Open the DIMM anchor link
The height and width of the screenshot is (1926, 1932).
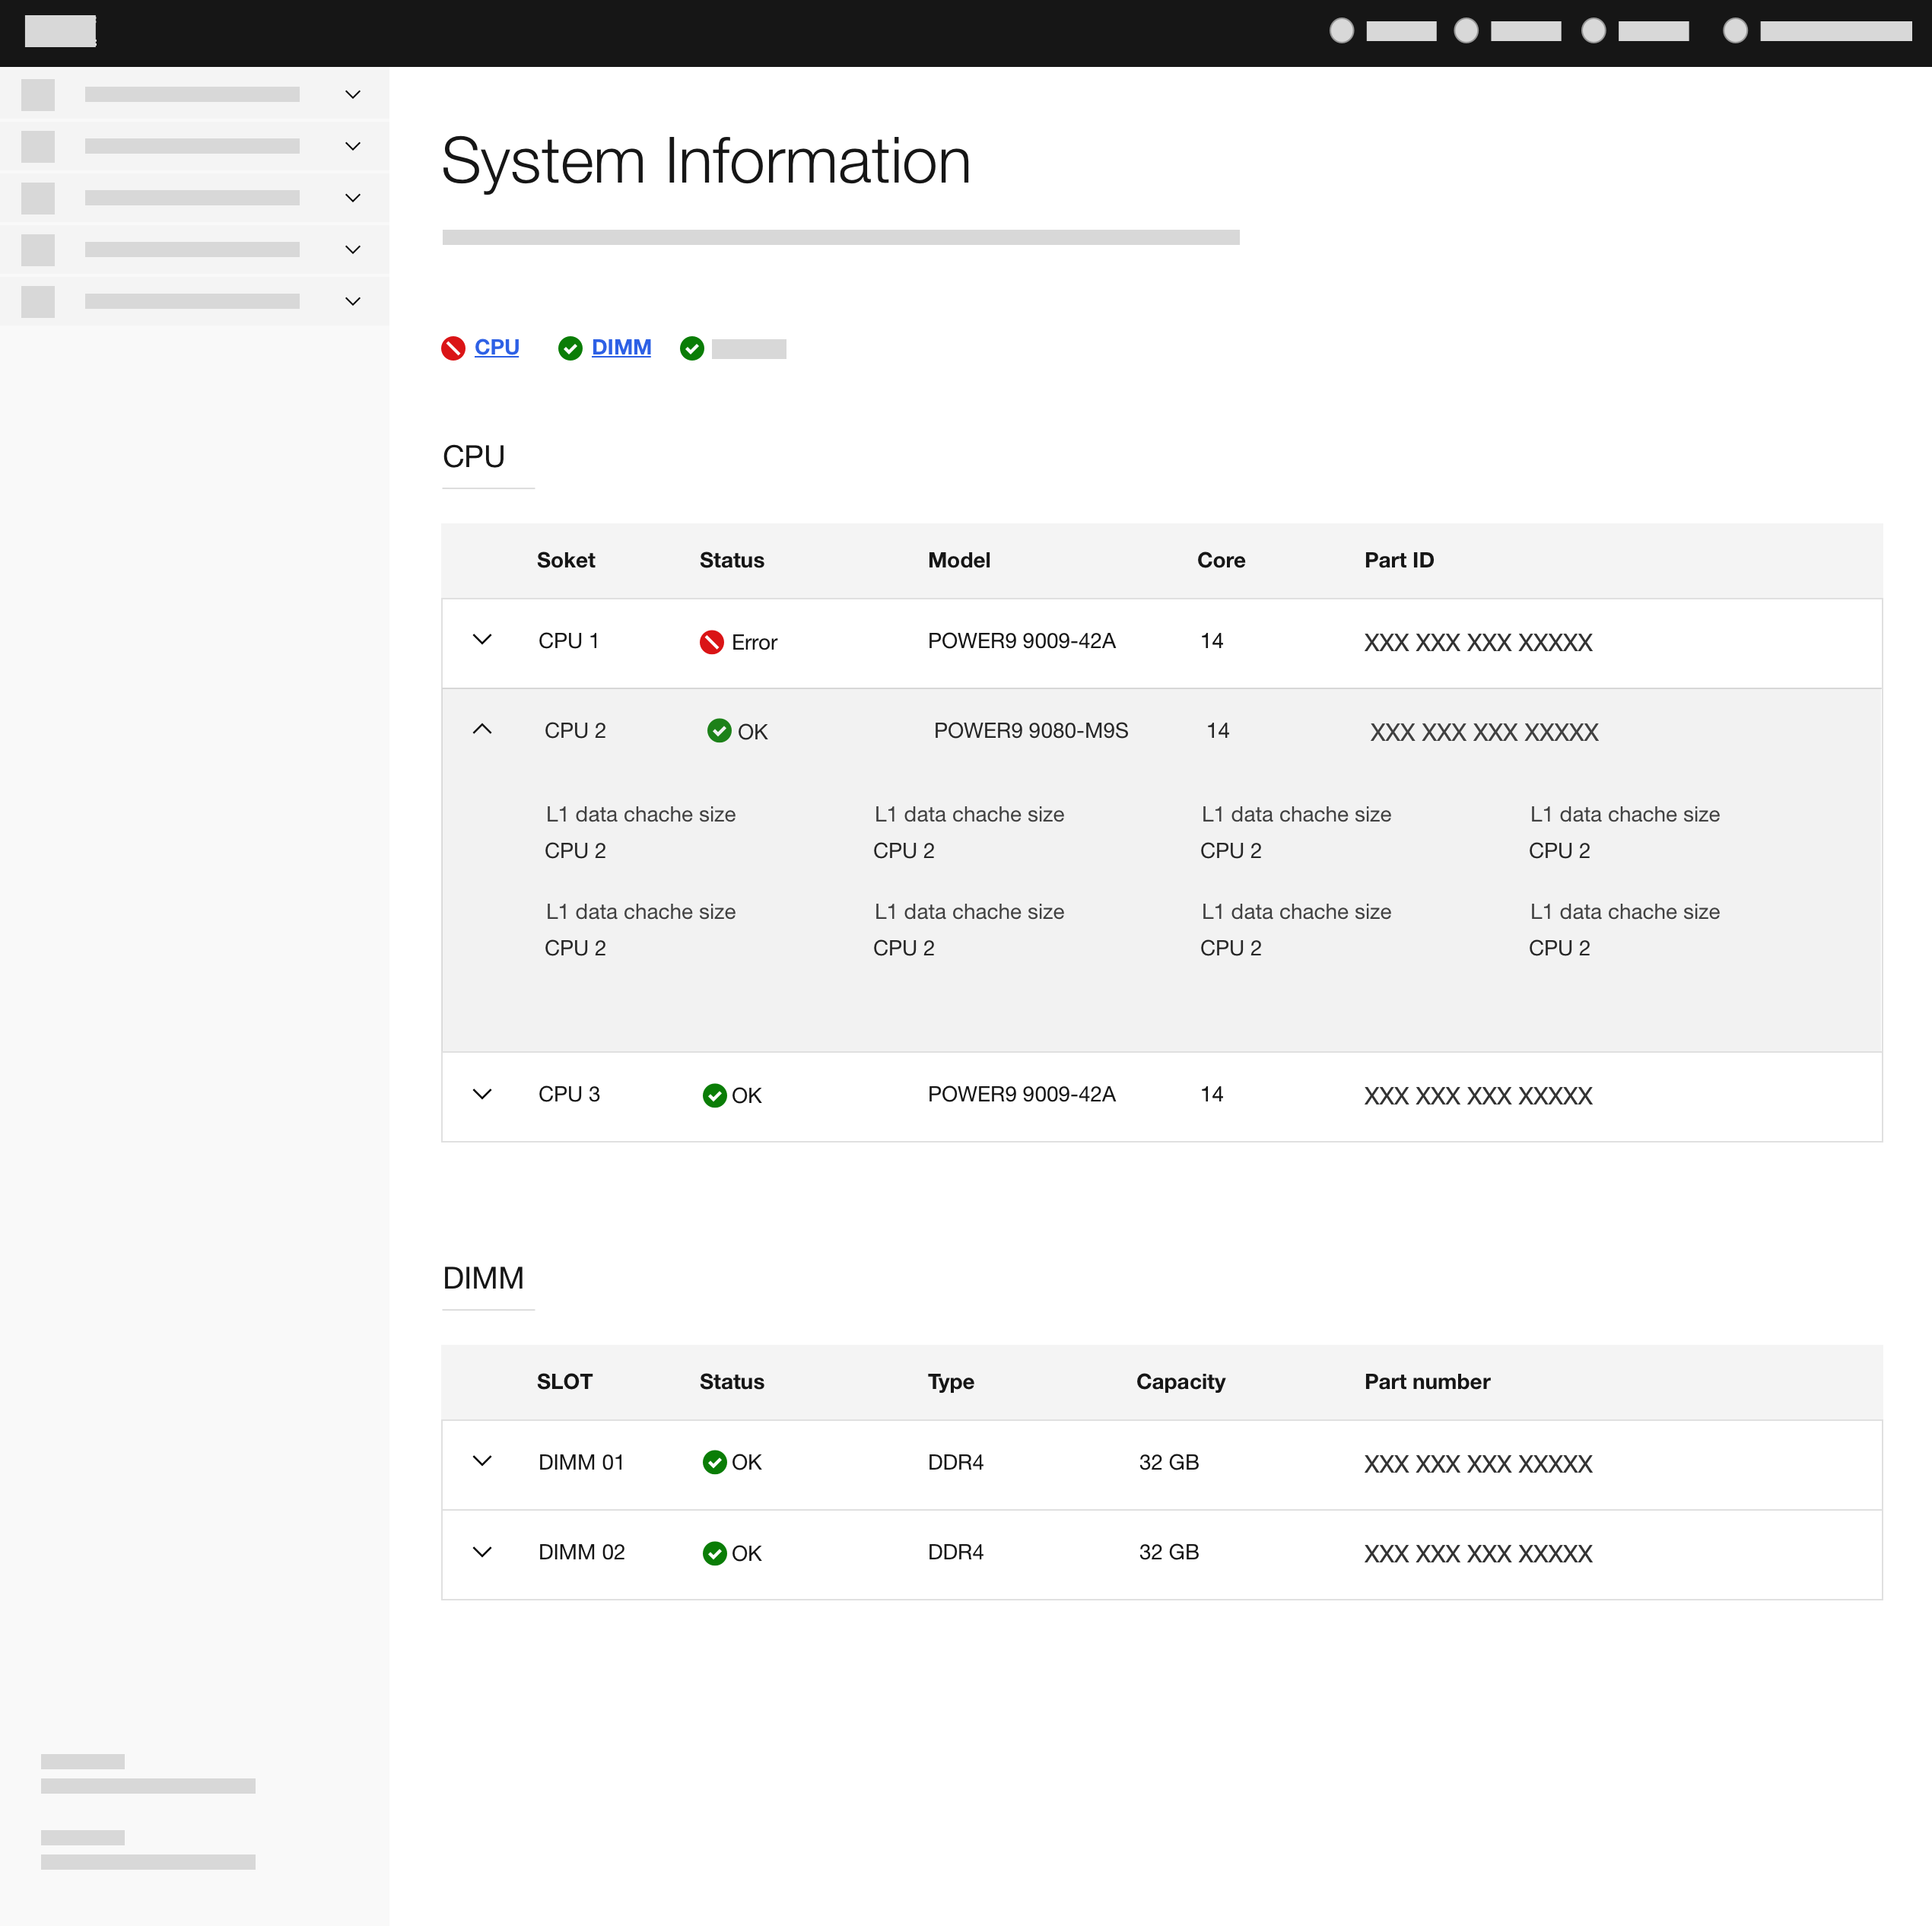pos(622,347)
